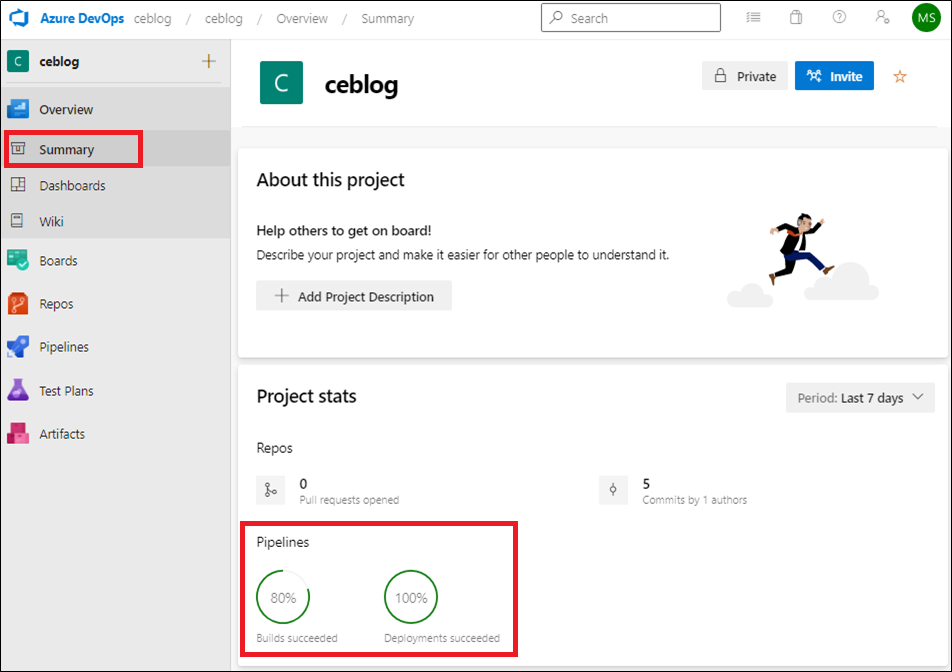Click the Deployments succeeded label
The image size is (952, 672).
pos(442,638)
